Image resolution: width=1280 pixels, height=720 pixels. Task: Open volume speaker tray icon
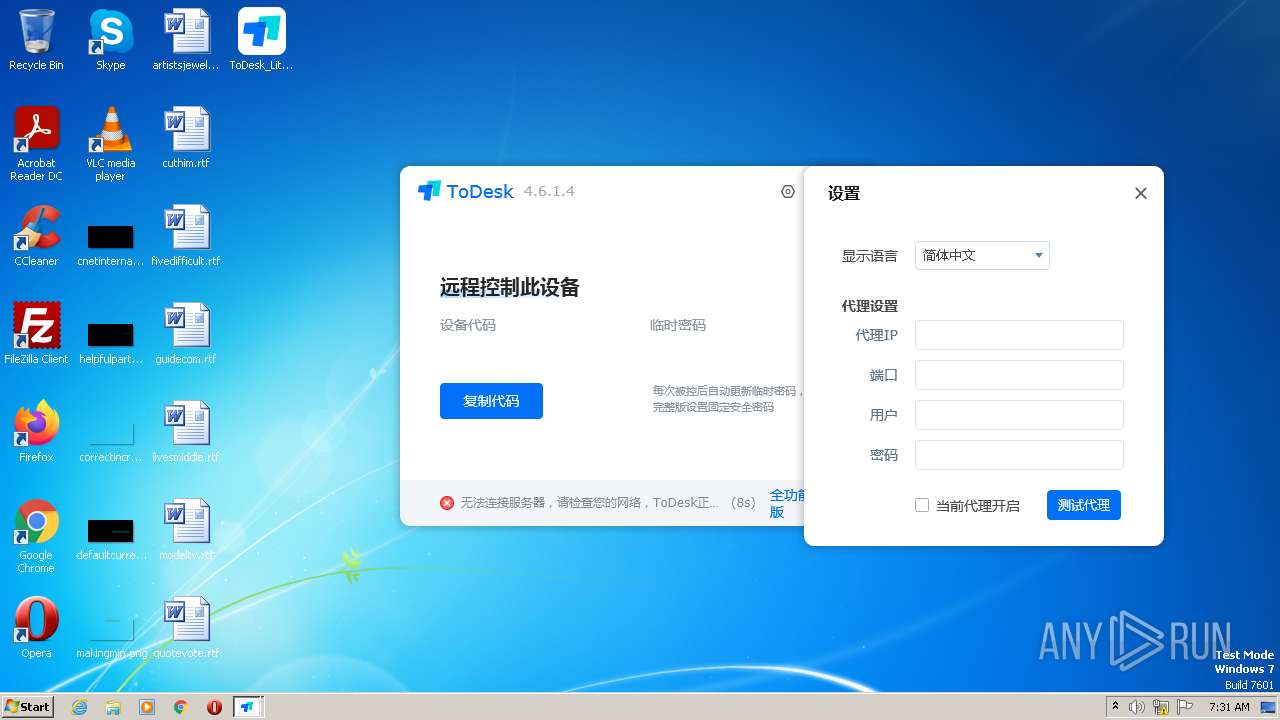1137,707
